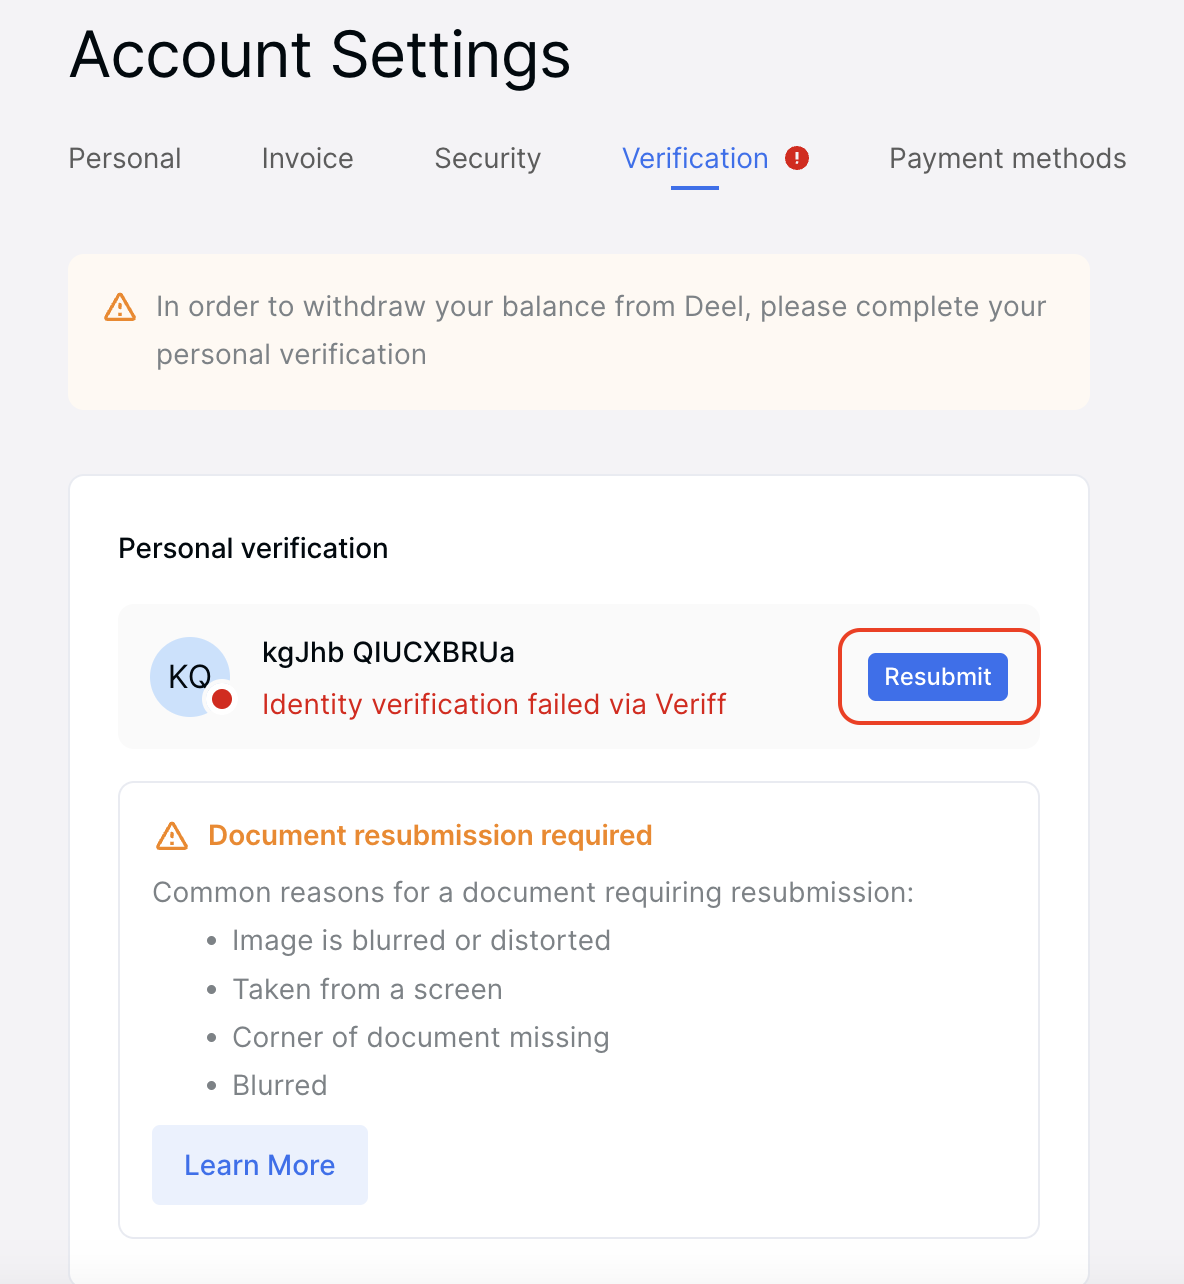Image resolution: width=1184 pixels, height=1284 pixels.
Task: Click the red alert badge next to Verification tab
Action: (x=795, y=158)
